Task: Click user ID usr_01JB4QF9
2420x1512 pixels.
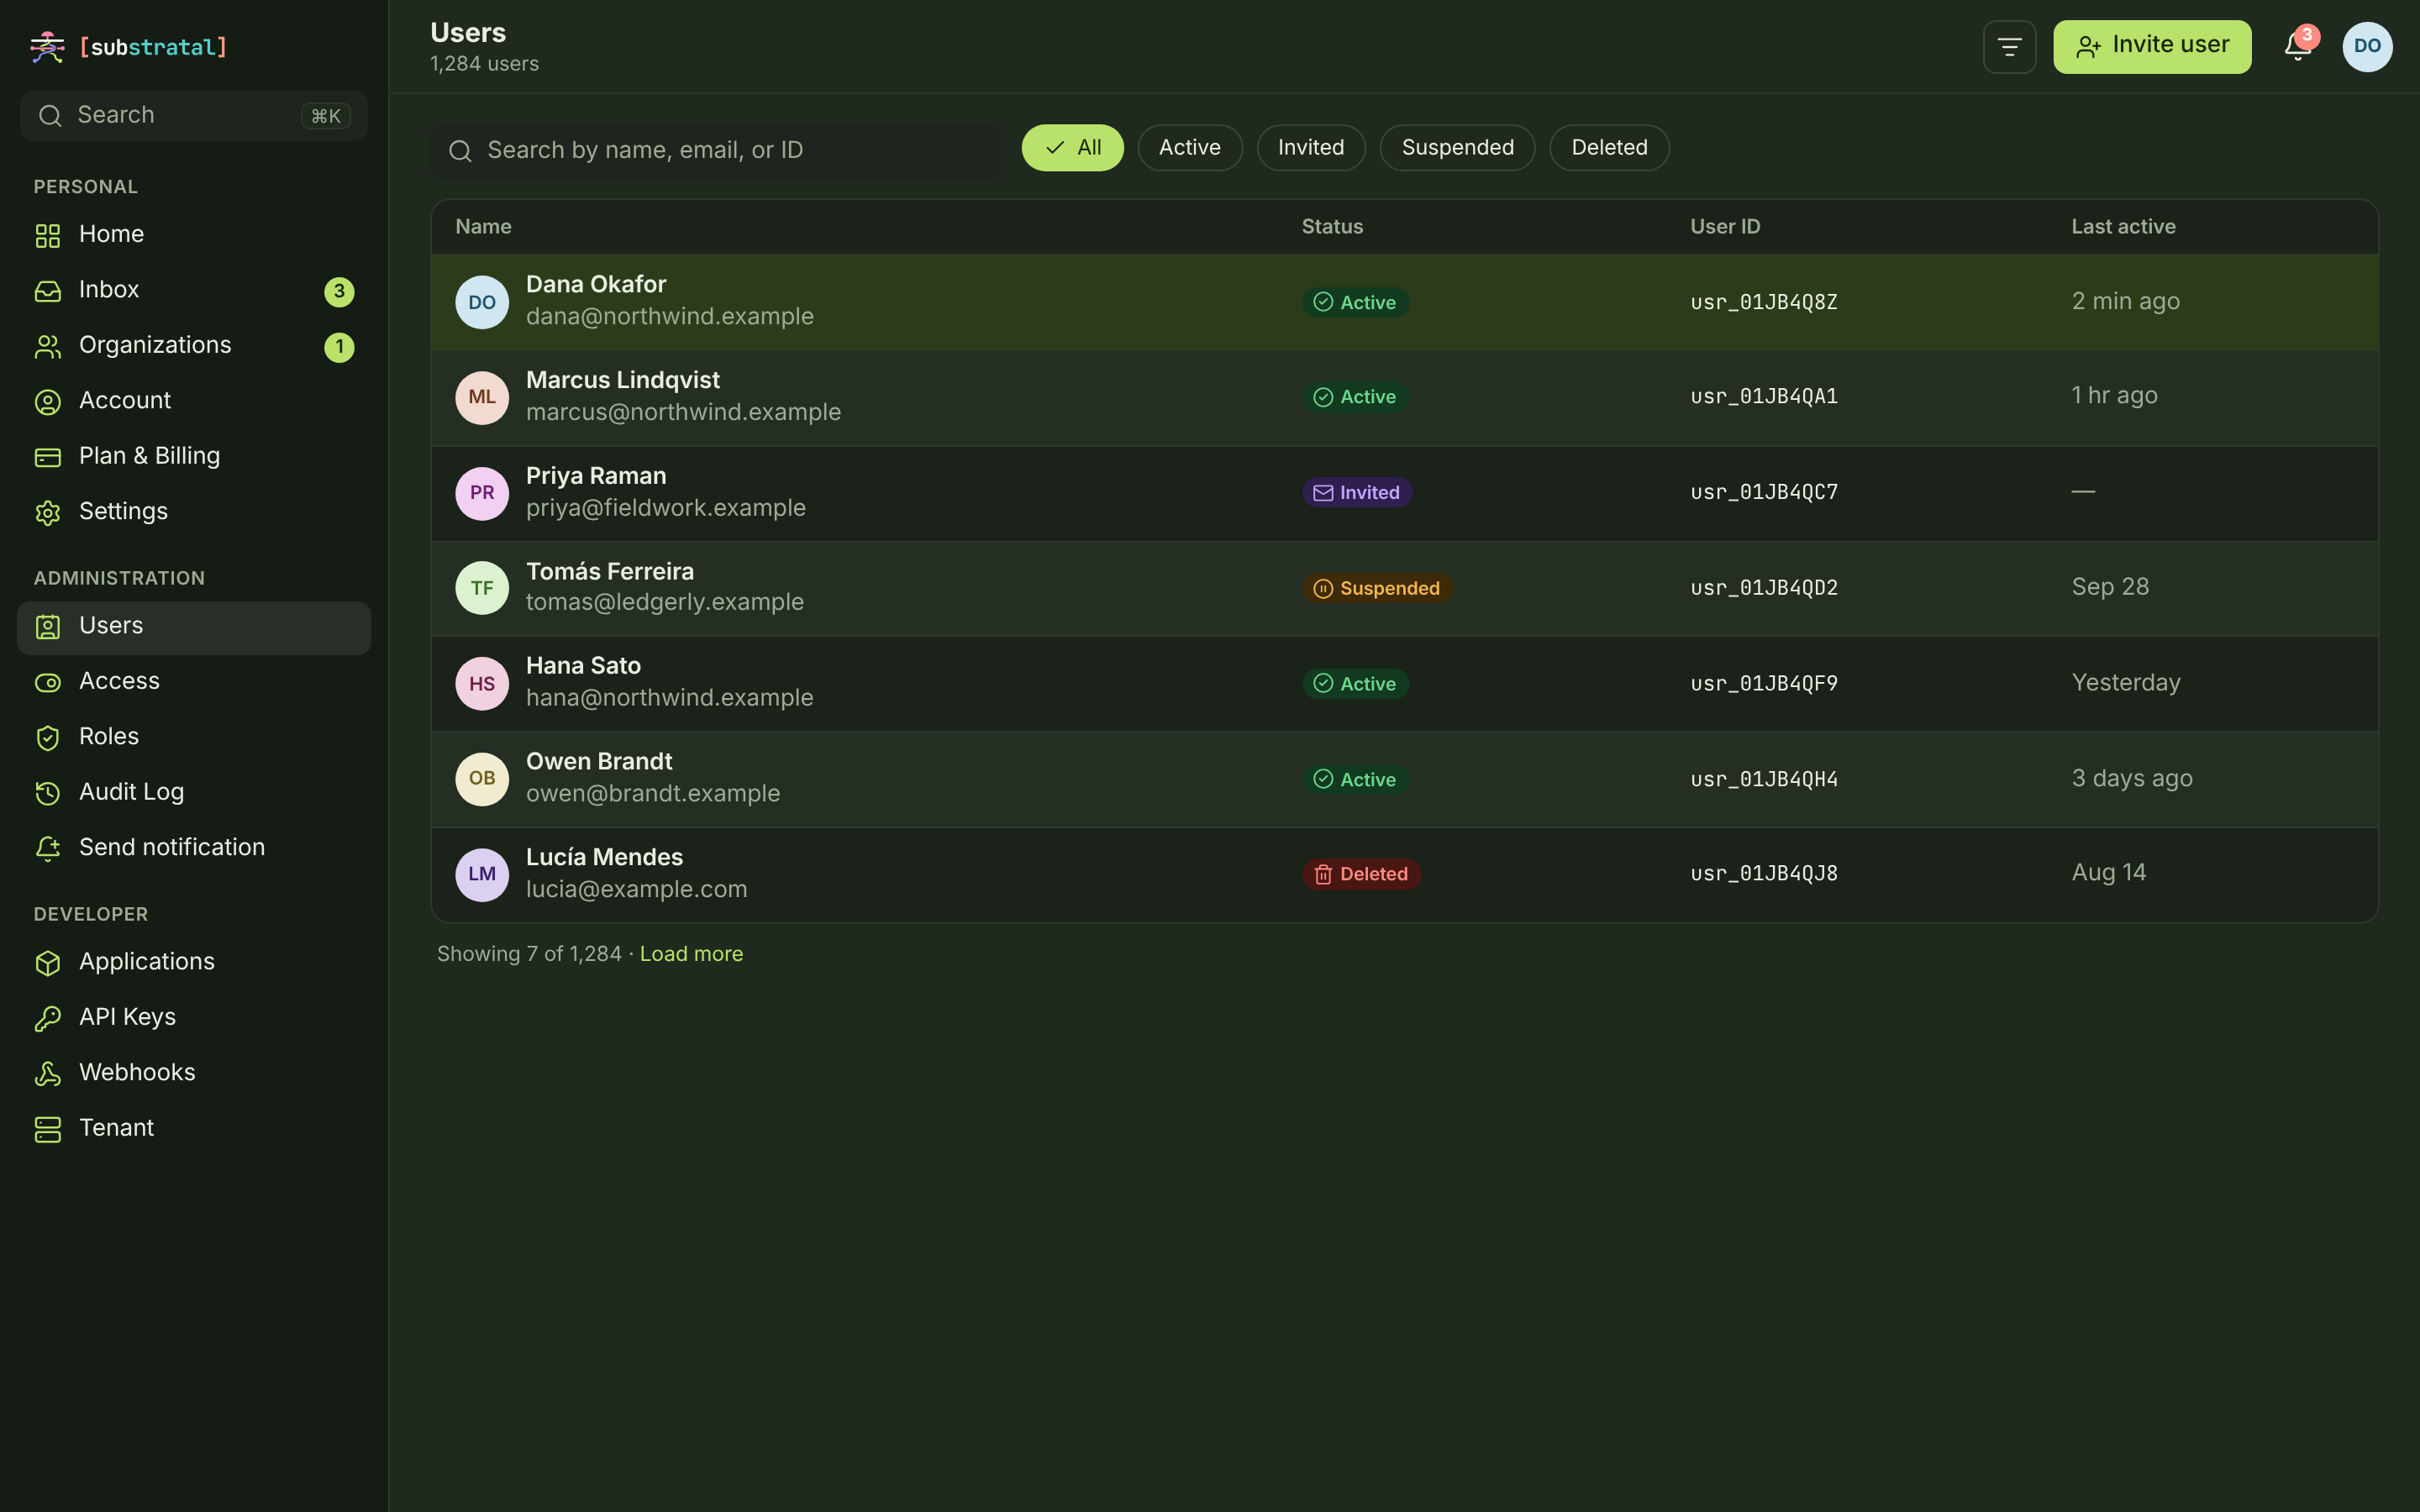Action: pyautogui.click(x=1764, y=684)
